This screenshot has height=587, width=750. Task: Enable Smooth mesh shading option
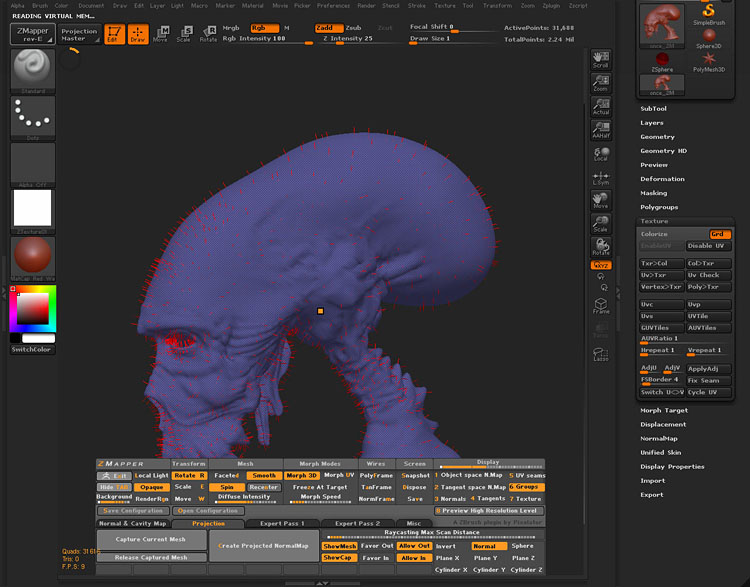click(x=264, y=475)
